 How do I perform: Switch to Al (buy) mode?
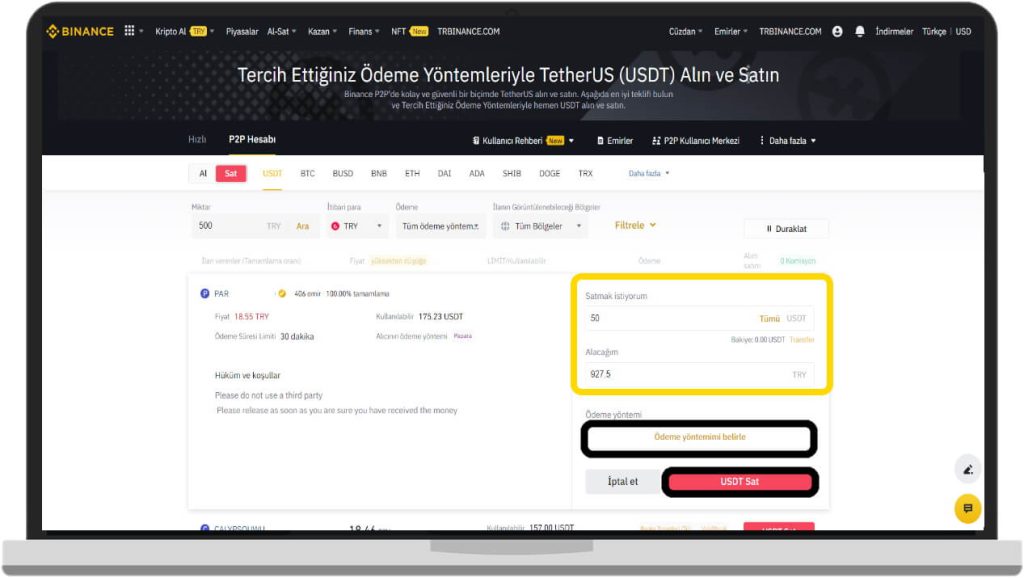[x=203, y=174]
